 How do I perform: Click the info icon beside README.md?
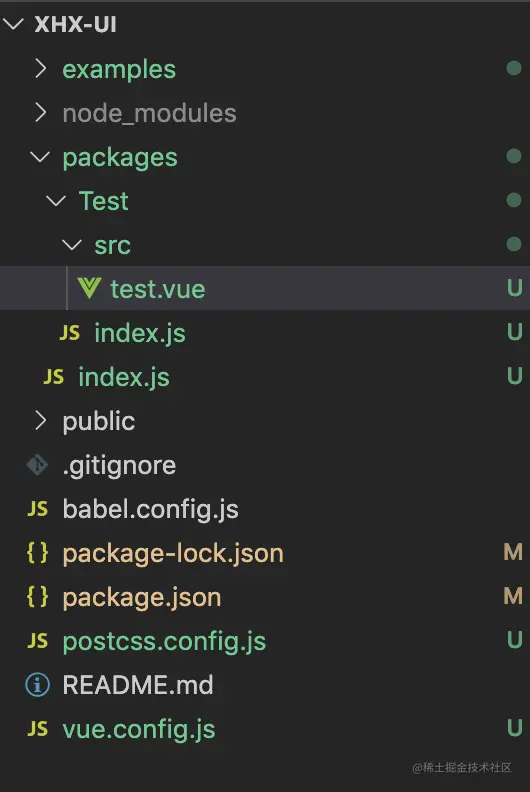37,685
